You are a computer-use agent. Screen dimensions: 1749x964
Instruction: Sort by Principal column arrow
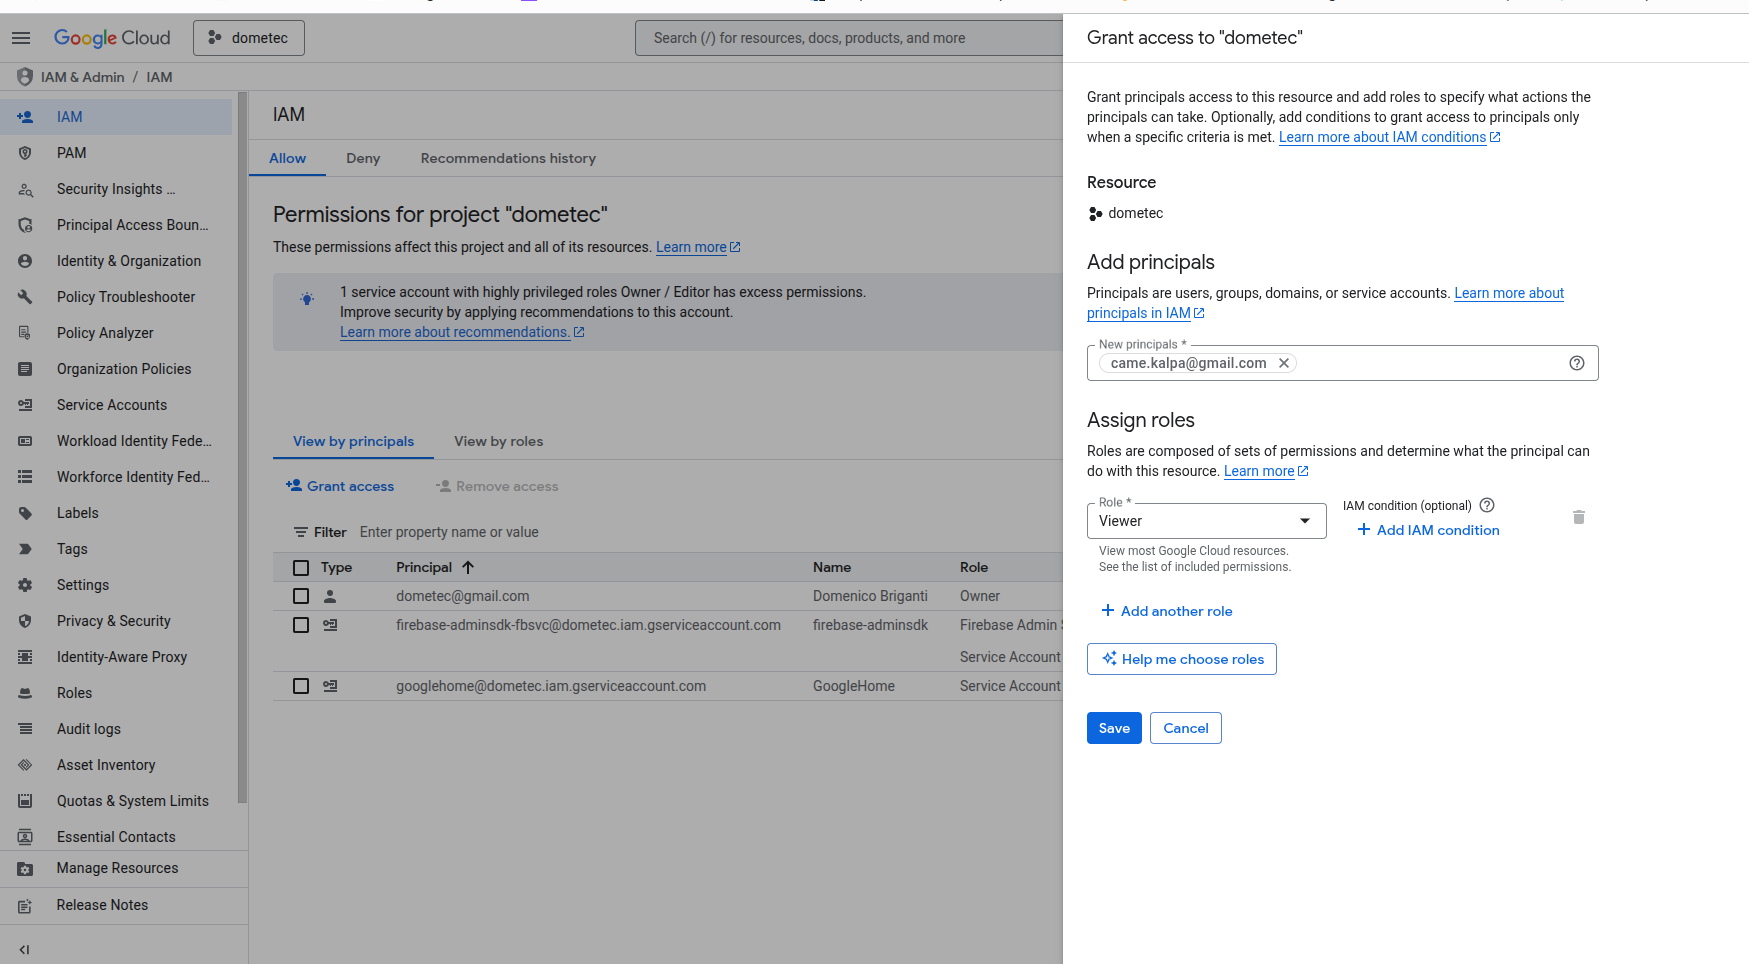pyautogui.click(x=468, y=567)
